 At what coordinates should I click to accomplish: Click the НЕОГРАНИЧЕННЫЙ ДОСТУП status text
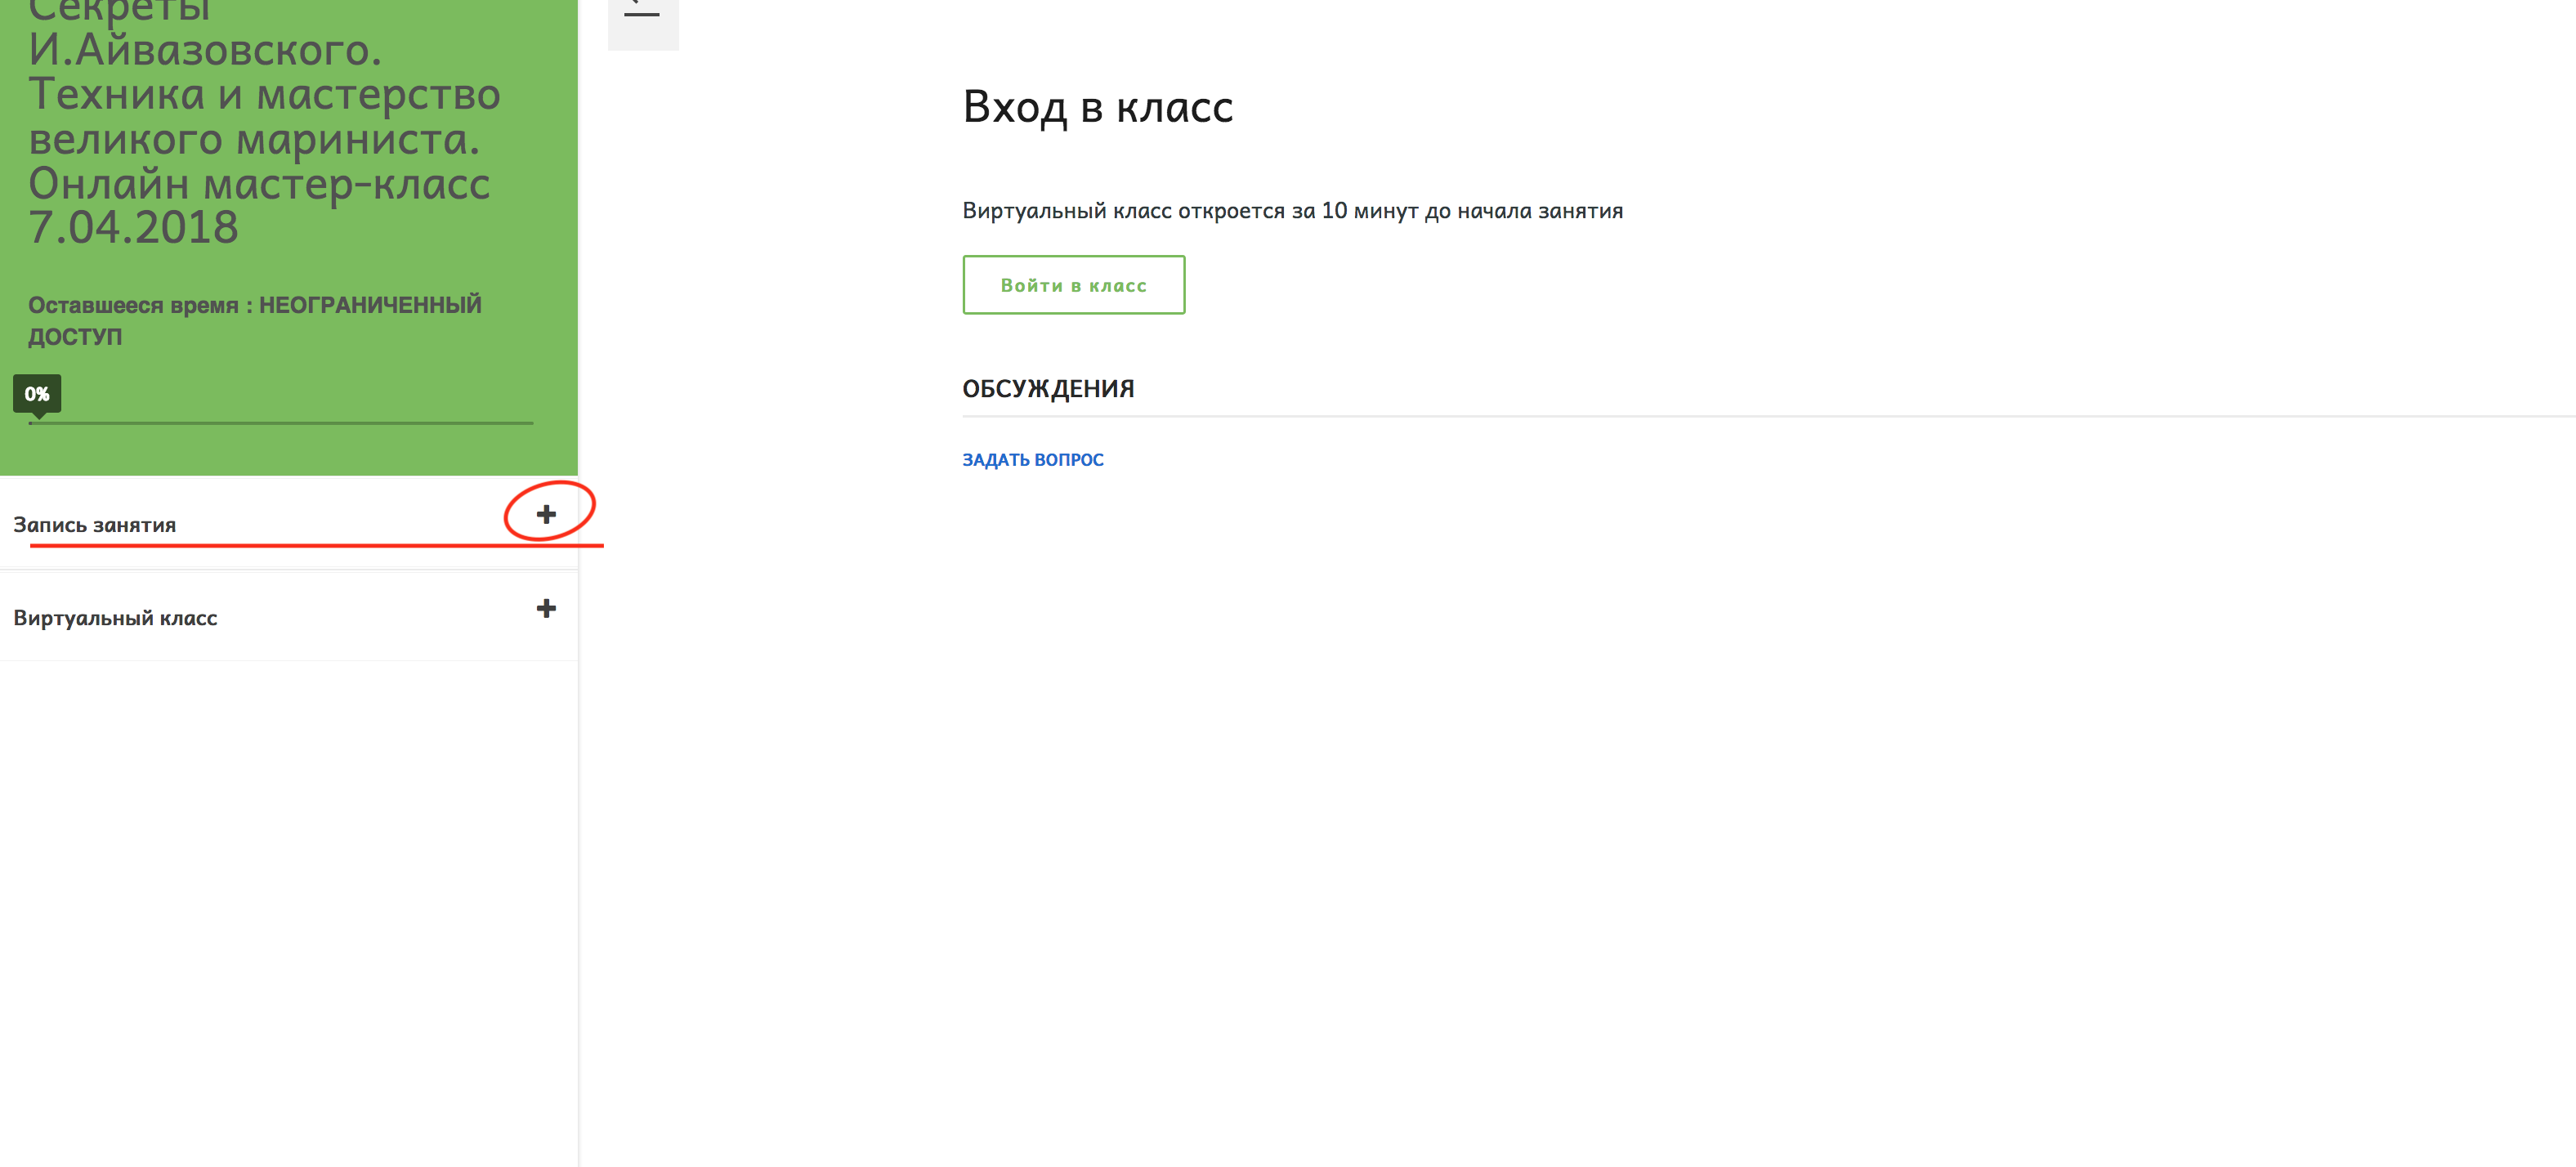pyautogui.click(x=255, y=321)
